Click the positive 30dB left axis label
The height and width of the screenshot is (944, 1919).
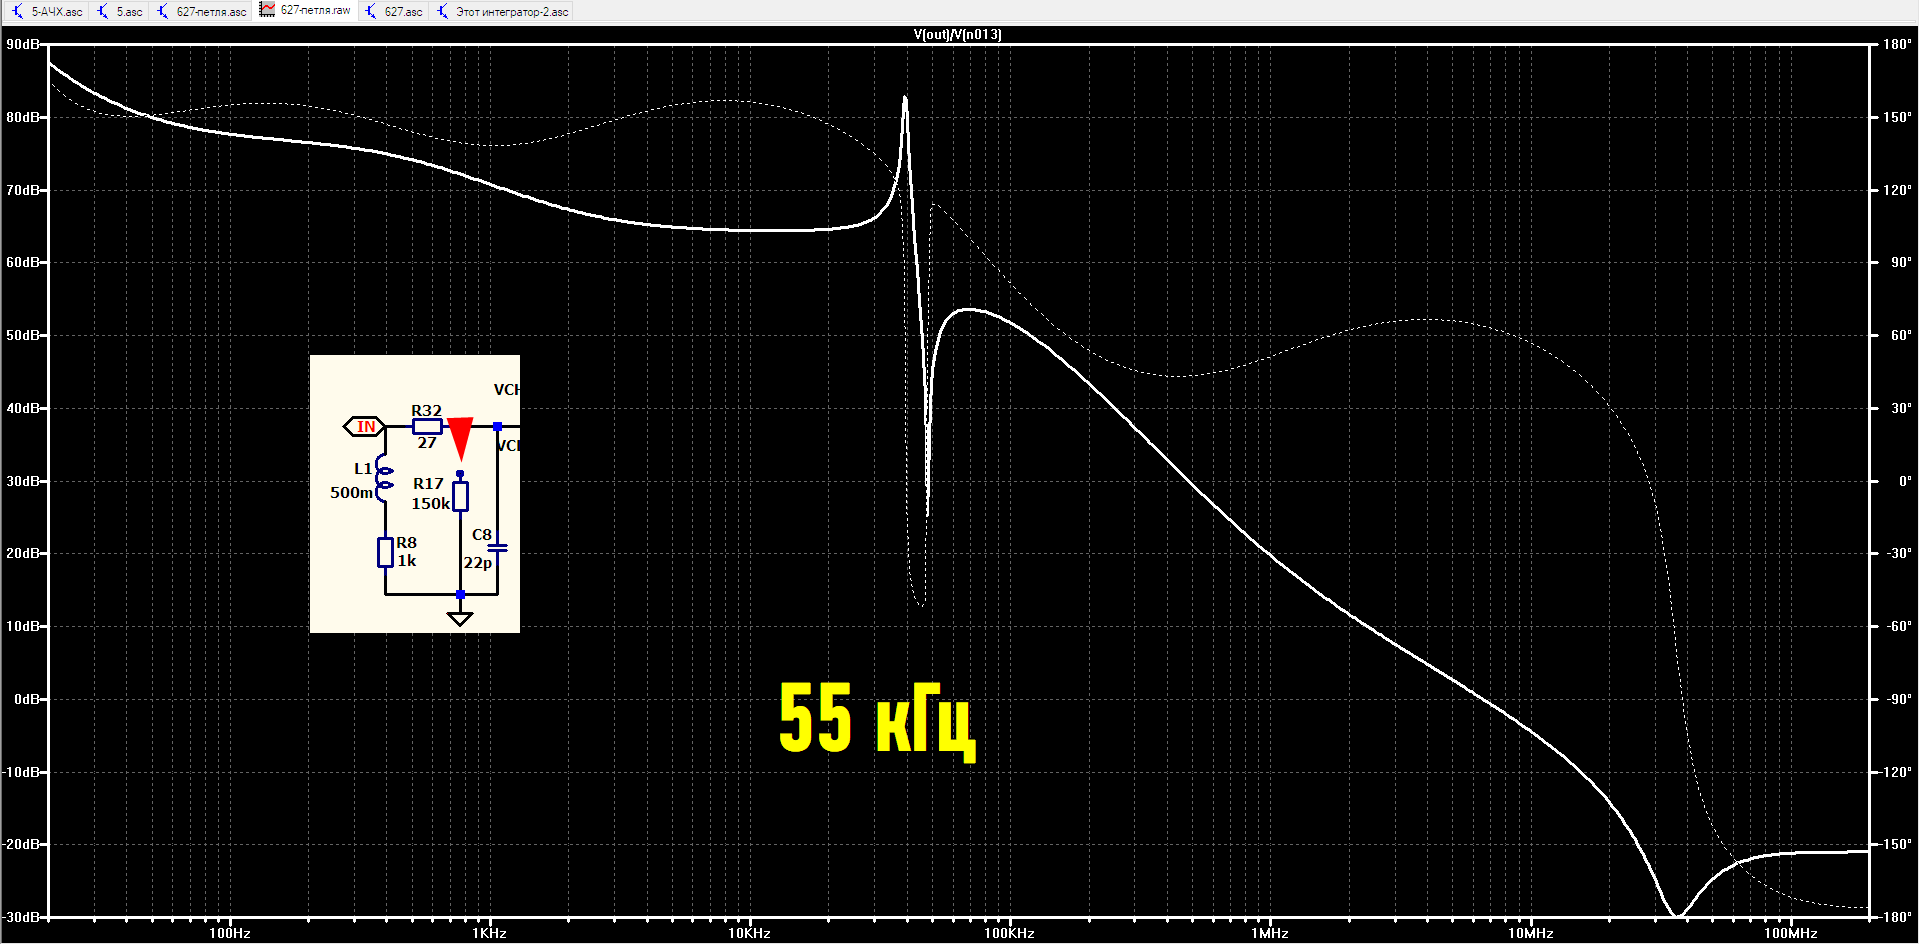pos(23,481)
